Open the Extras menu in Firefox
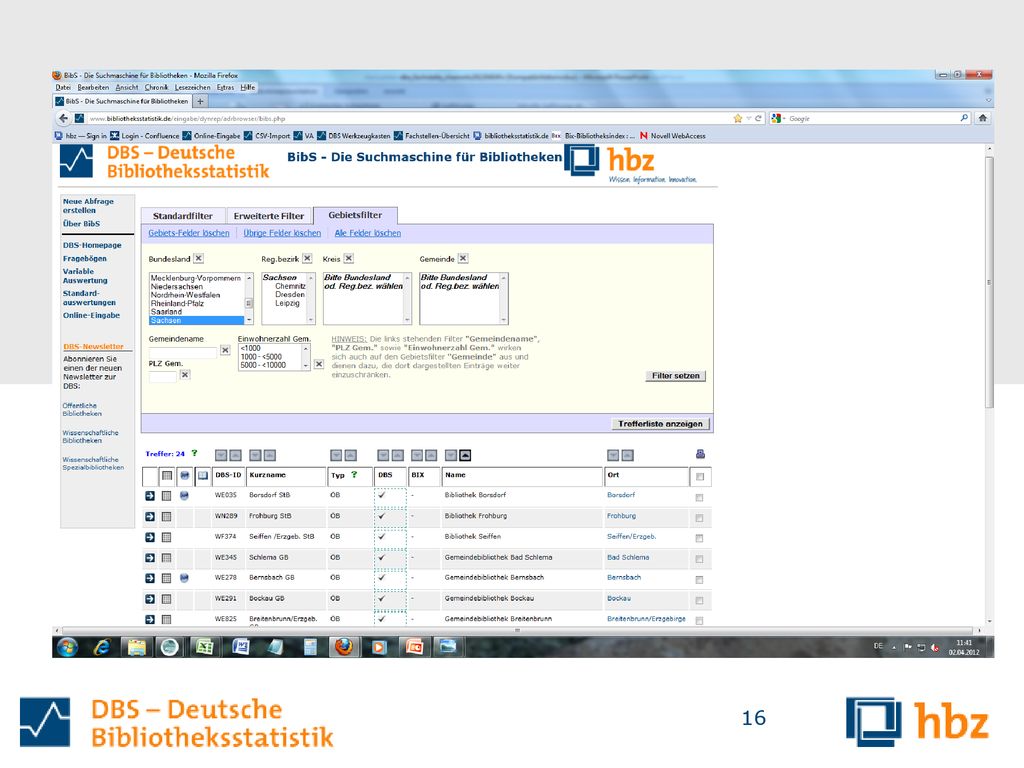Viewport: 1024px width, 768px height. 225,88
